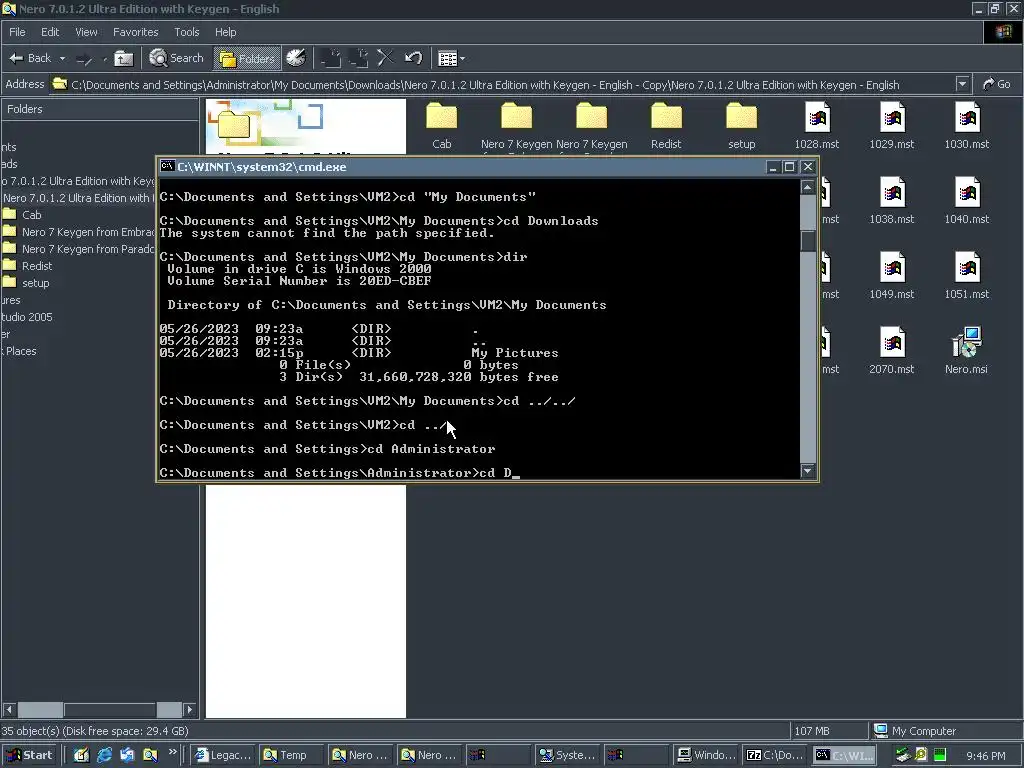
Task: Select the 1051.mst file
Action: (x=967, y=276)
